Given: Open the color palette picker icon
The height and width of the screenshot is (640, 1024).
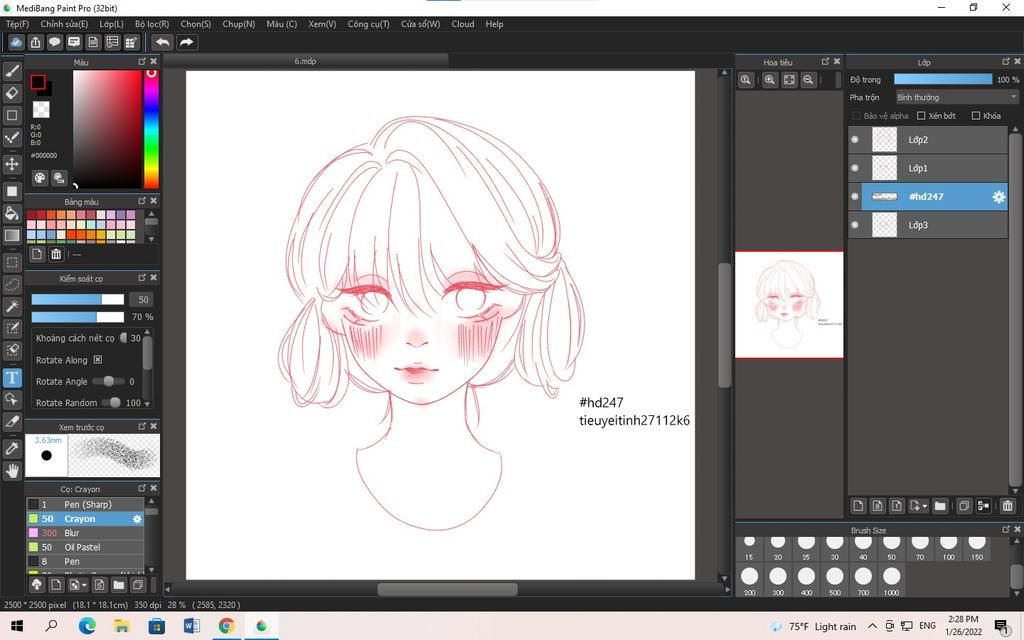Looking at the screenshot, I should [40, 178].
